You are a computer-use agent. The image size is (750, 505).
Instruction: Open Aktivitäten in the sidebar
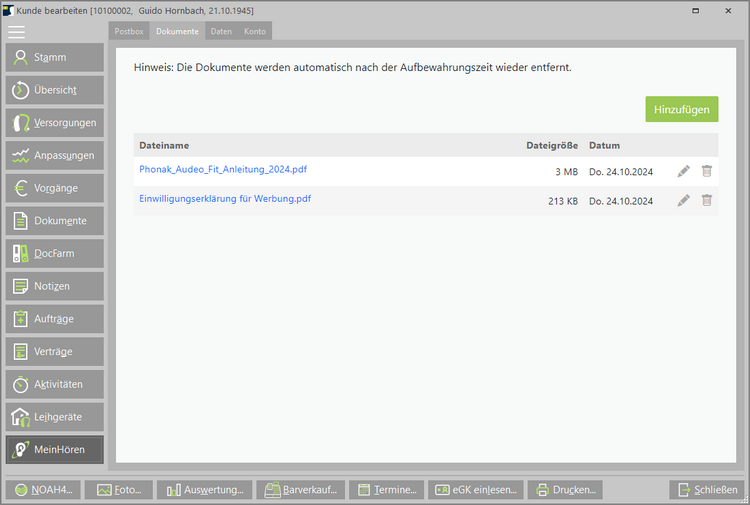pos(55,384)
